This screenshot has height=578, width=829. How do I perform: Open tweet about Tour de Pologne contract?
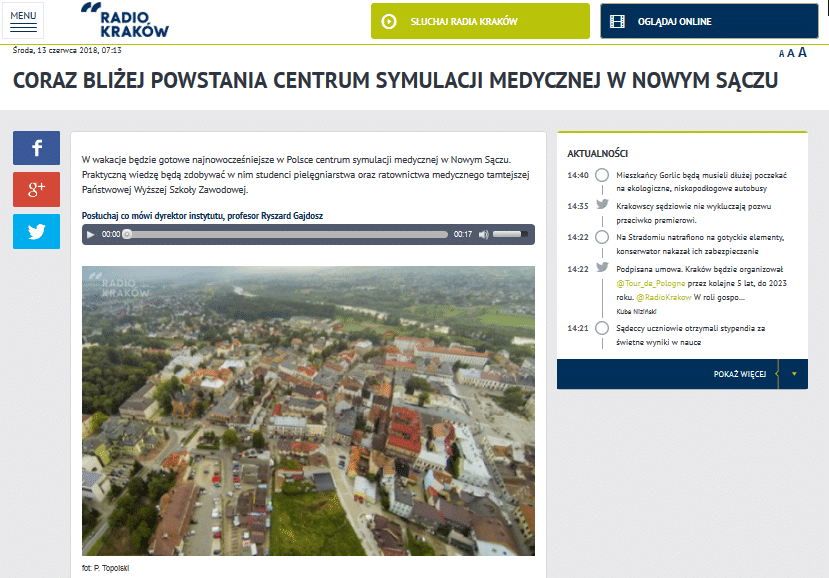point(701,283)
